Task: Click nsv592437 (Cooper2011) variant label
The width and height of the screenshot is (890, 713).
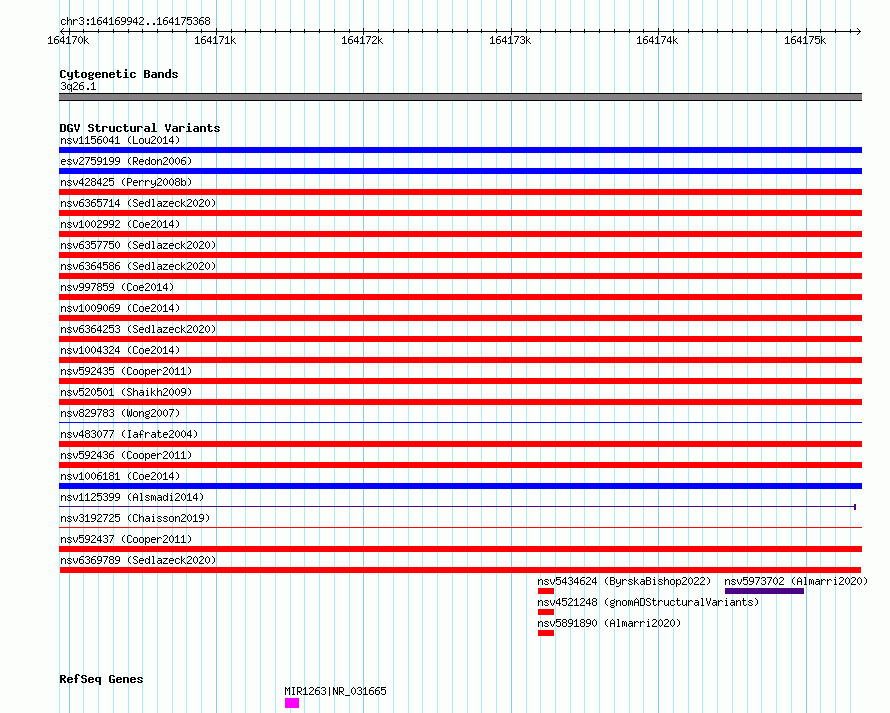Action: click(126, 539)
